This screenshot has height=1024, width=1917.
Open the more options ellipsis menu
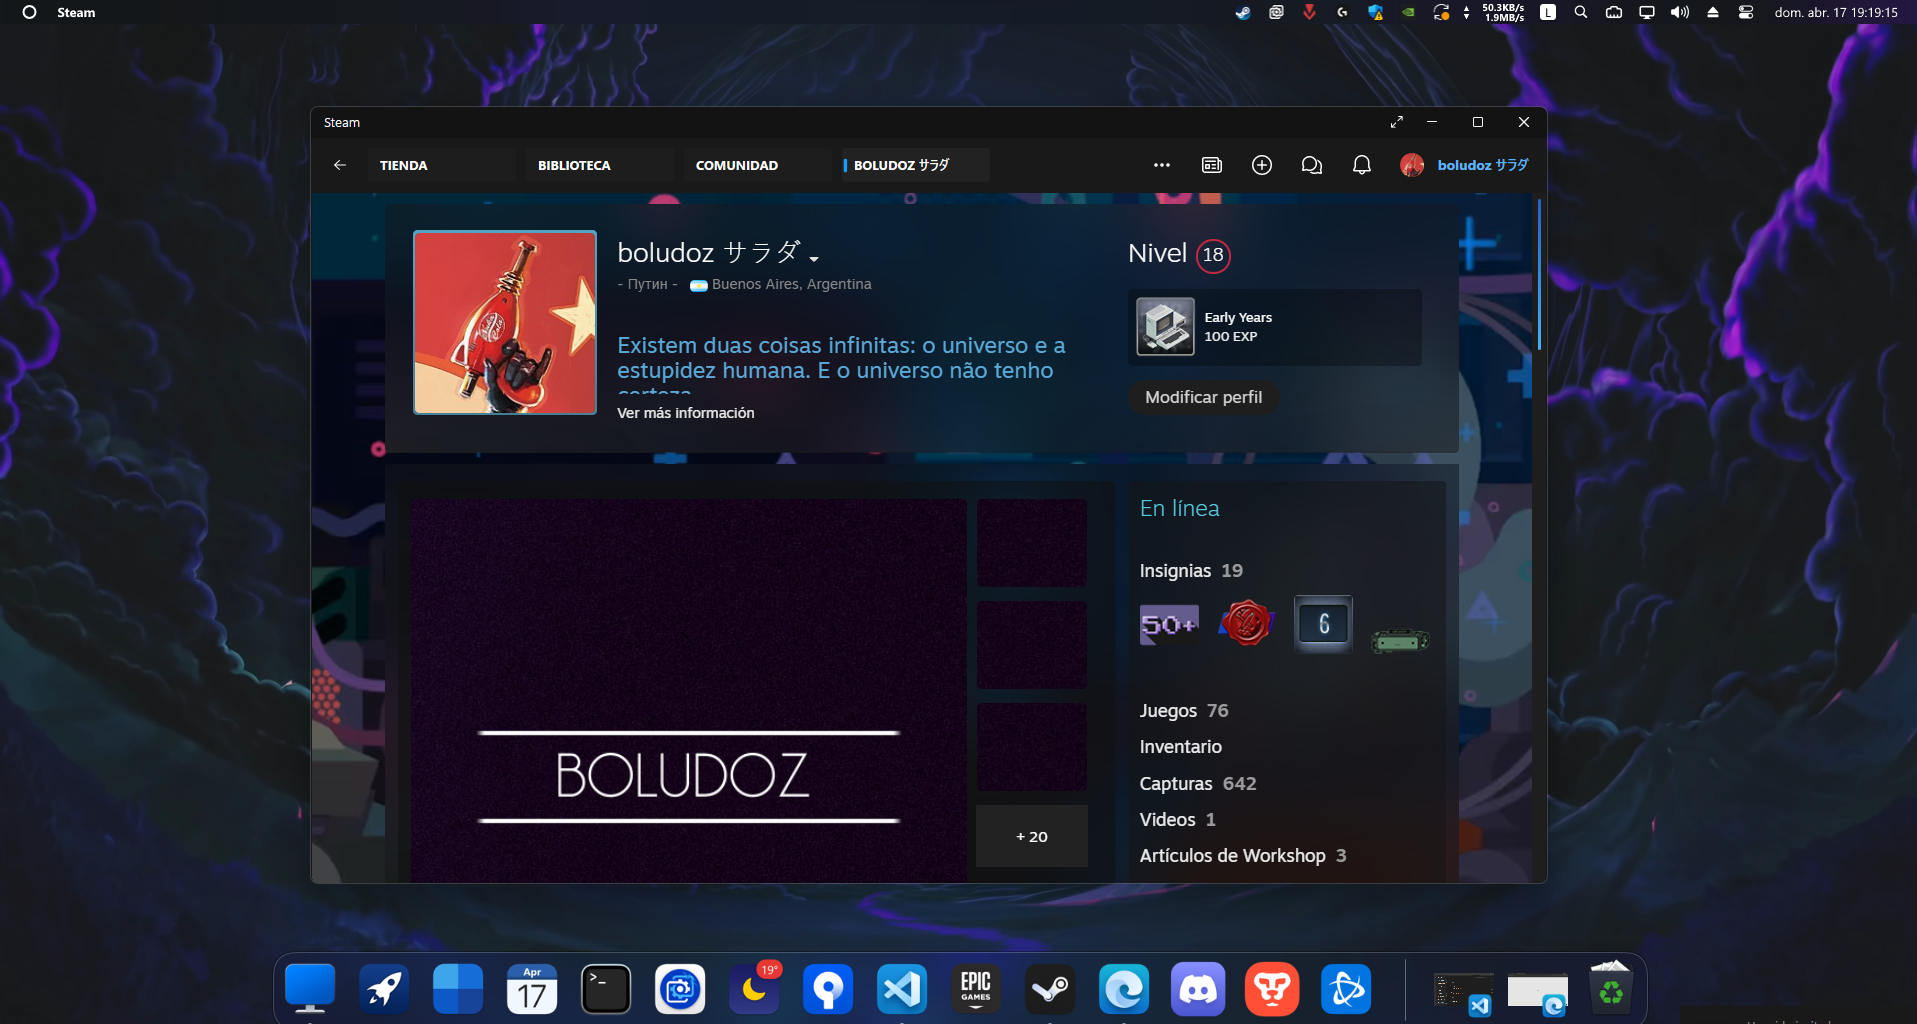[1162, 165]
